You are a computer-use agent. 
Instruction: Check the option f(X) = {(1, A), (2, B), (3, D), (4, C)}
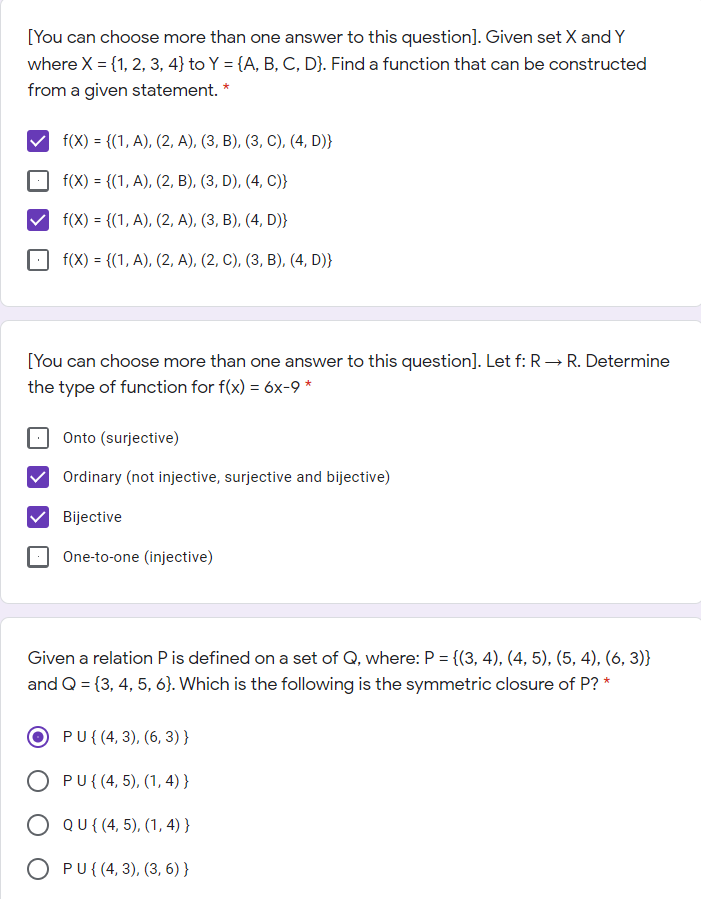pyautogui.click(x=37, y=180)
